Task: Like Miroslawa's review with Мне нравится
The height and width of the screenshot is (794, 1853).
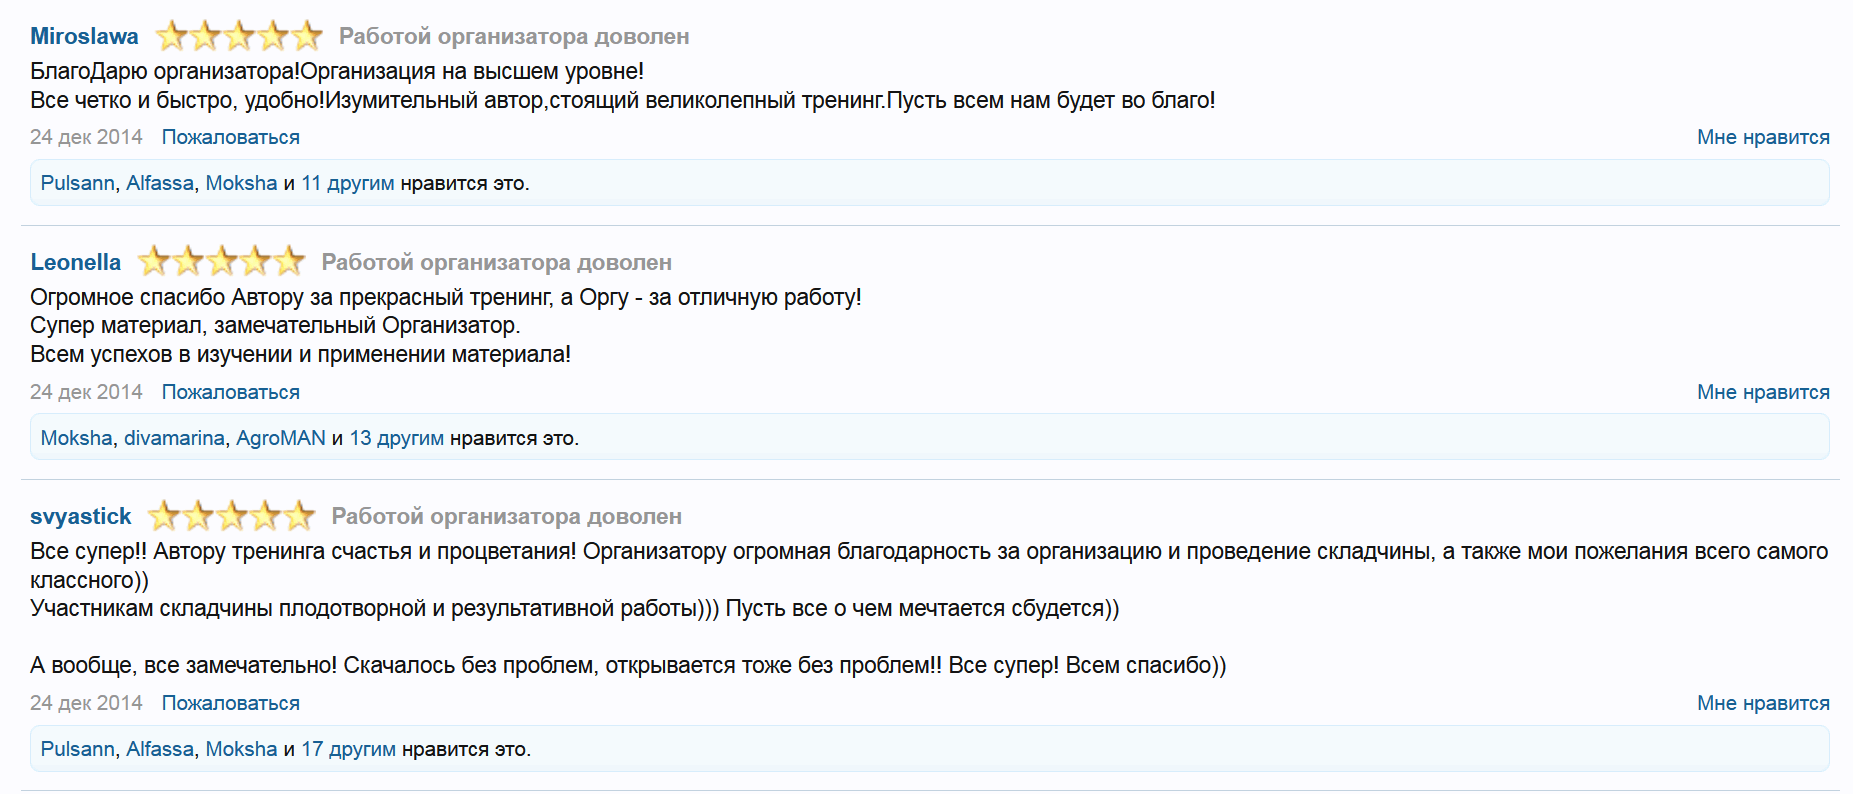Action: point(1762,137)
